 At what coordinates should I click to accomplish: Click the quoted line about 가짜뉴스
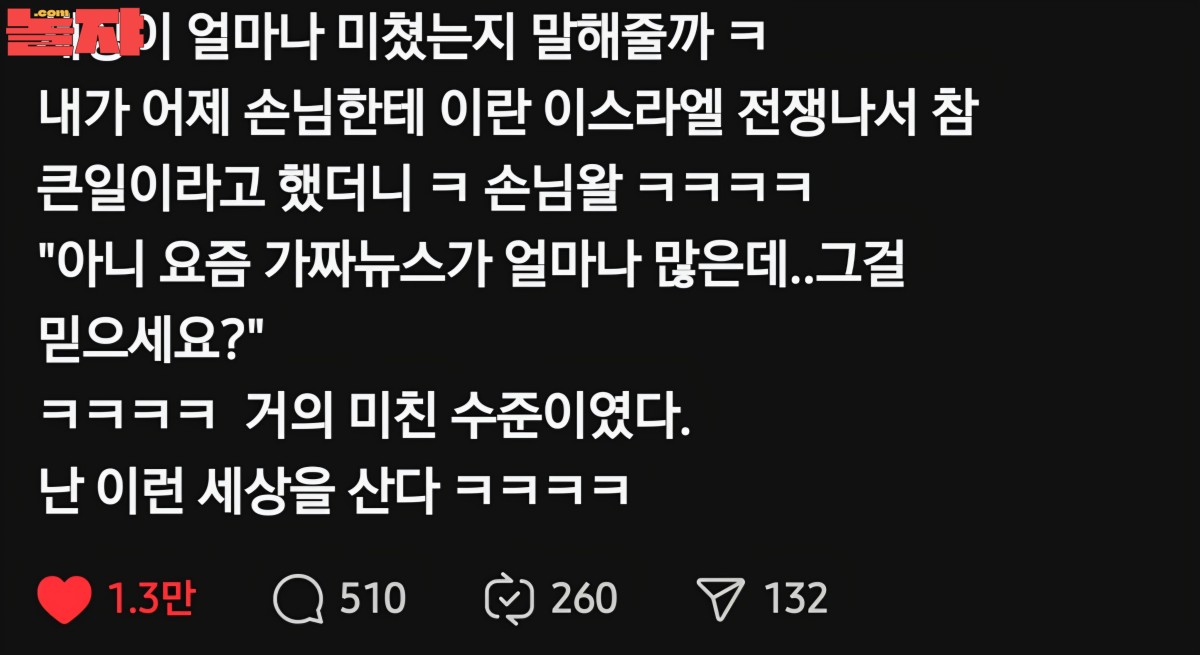coord(471,267)
